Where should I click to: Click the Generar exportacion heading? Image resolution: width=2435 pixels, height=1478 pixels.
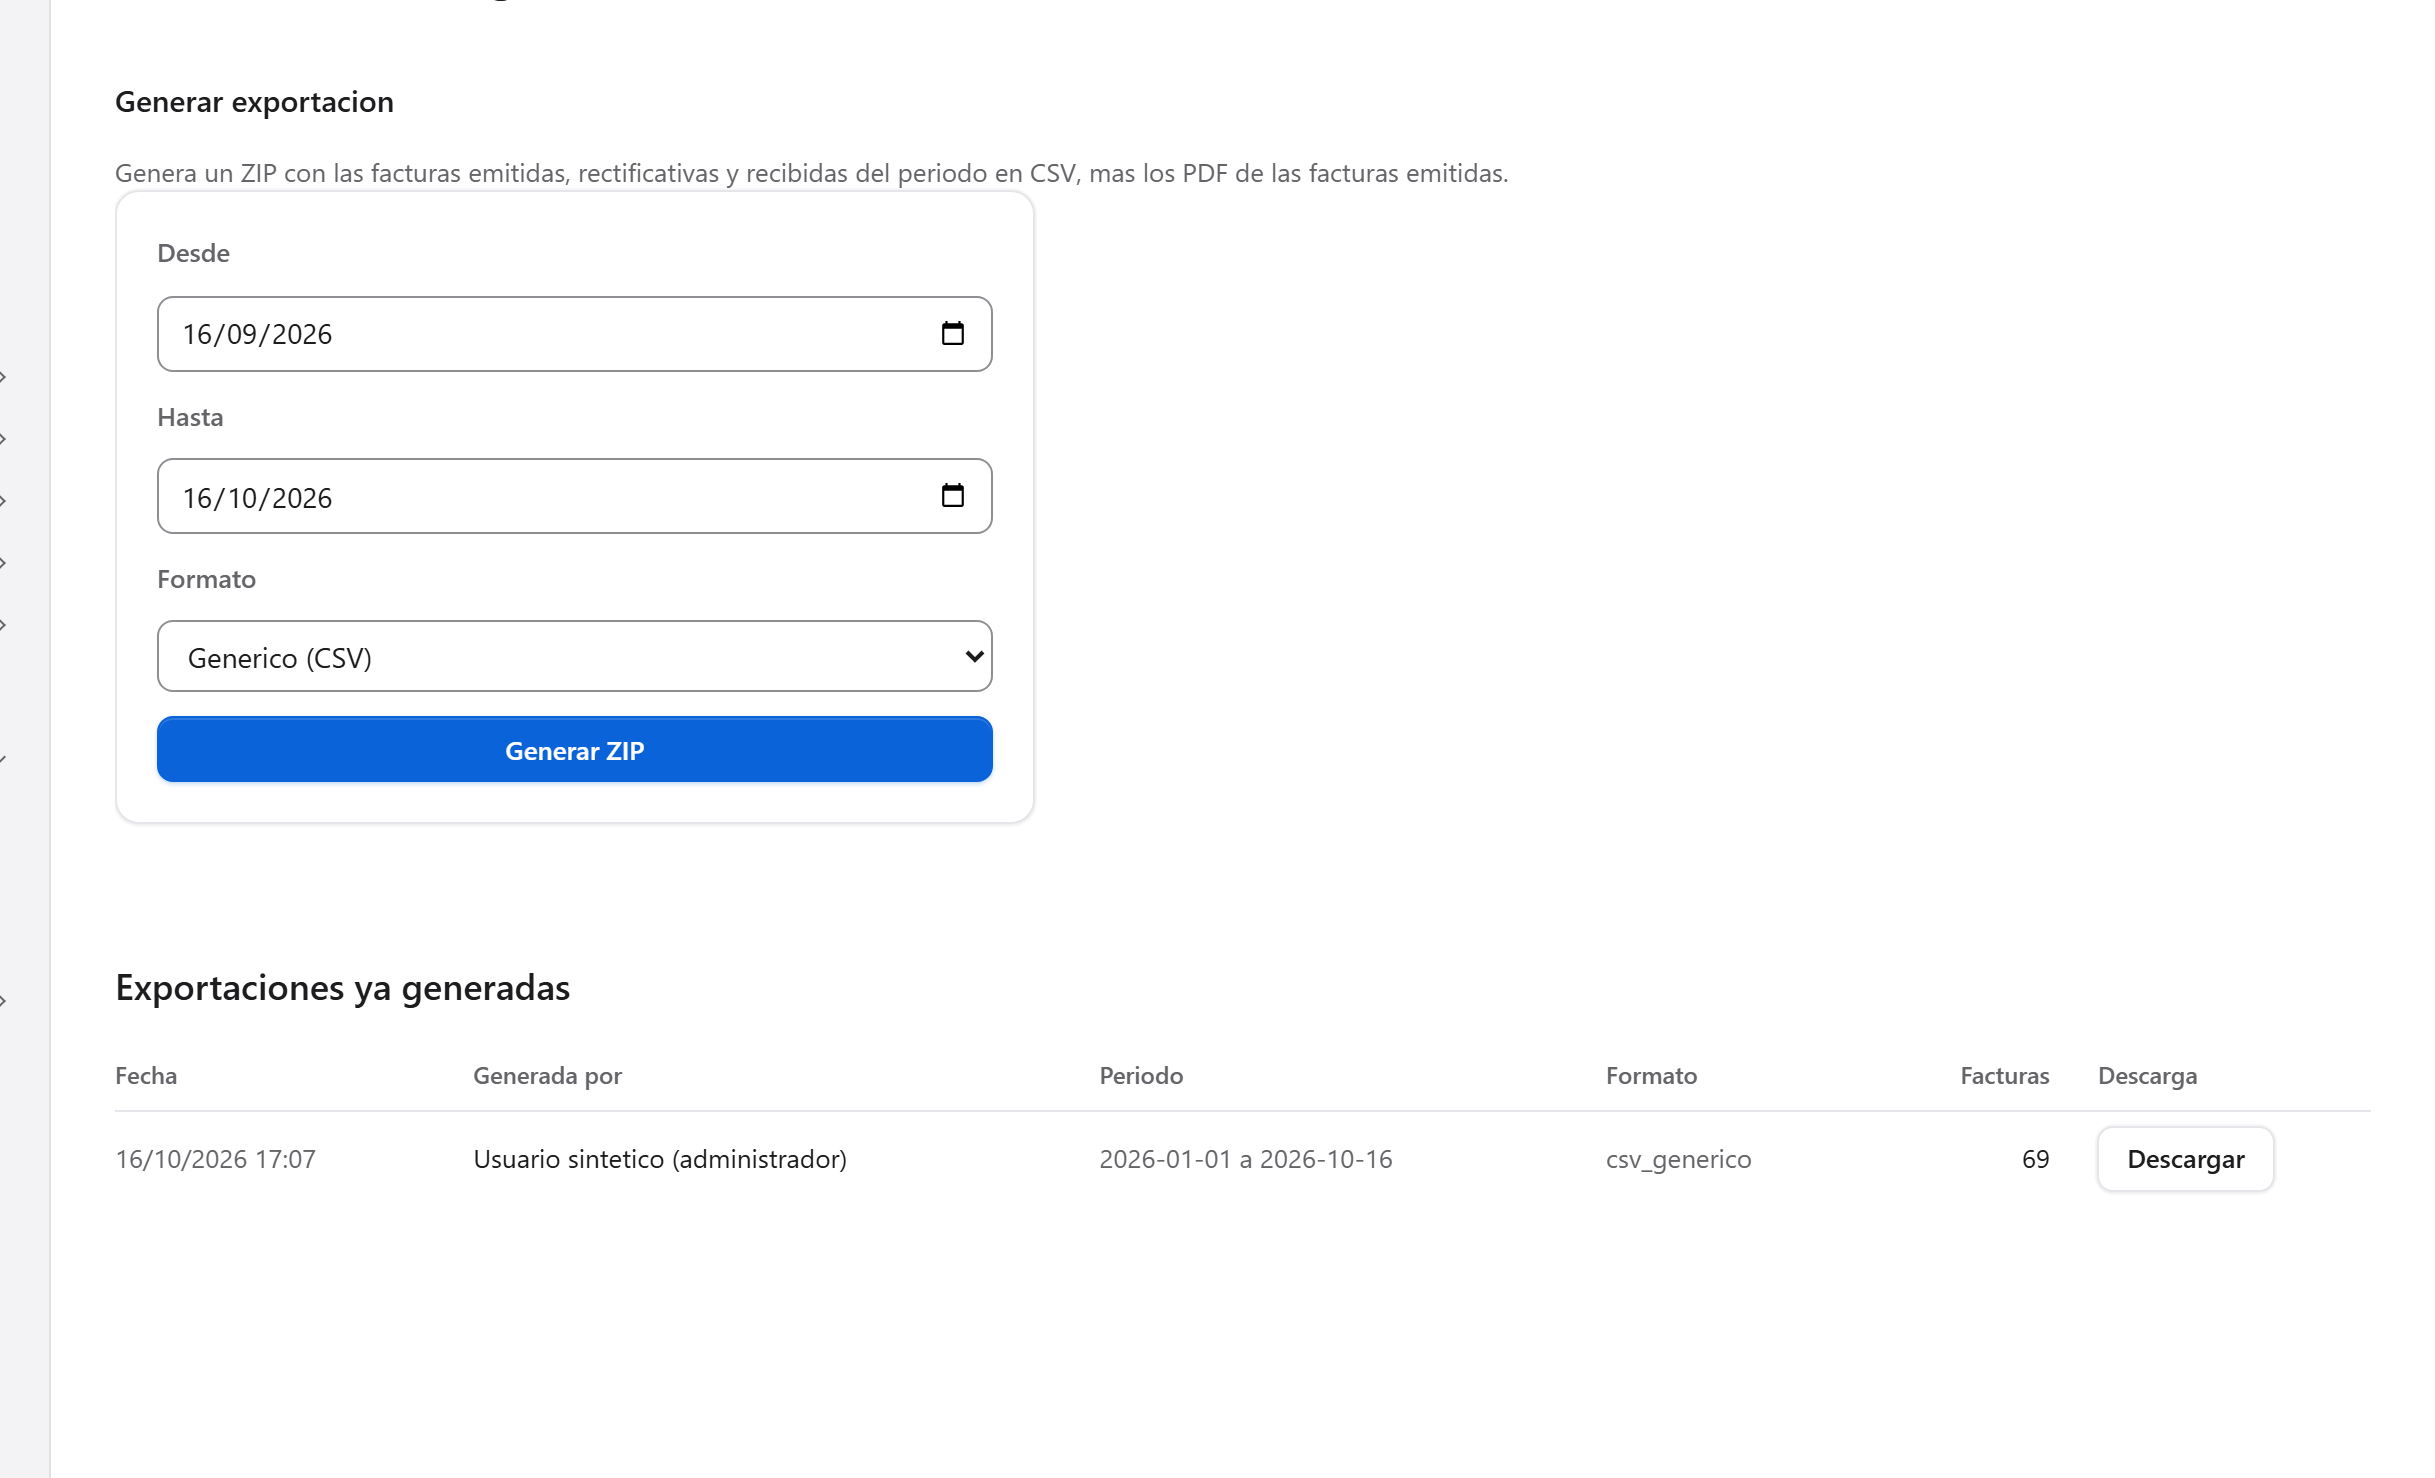coord(254,102)
